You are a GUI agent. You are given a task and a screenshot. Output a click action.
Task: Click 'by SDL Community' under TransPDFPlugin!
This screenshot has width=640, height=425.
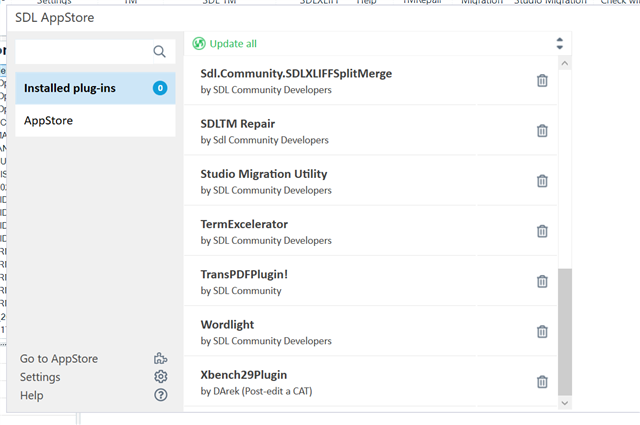[241, 291]
